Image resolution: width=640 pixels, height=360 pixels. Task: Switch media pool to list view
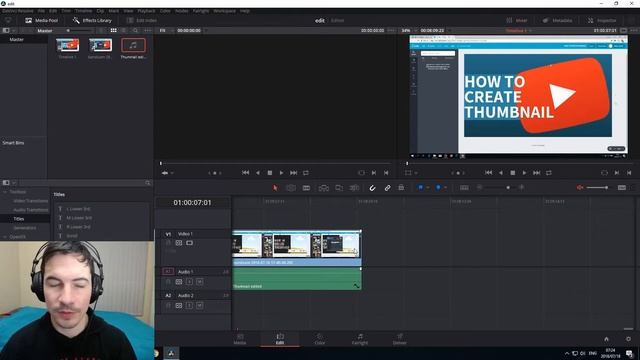pos(124,31)
